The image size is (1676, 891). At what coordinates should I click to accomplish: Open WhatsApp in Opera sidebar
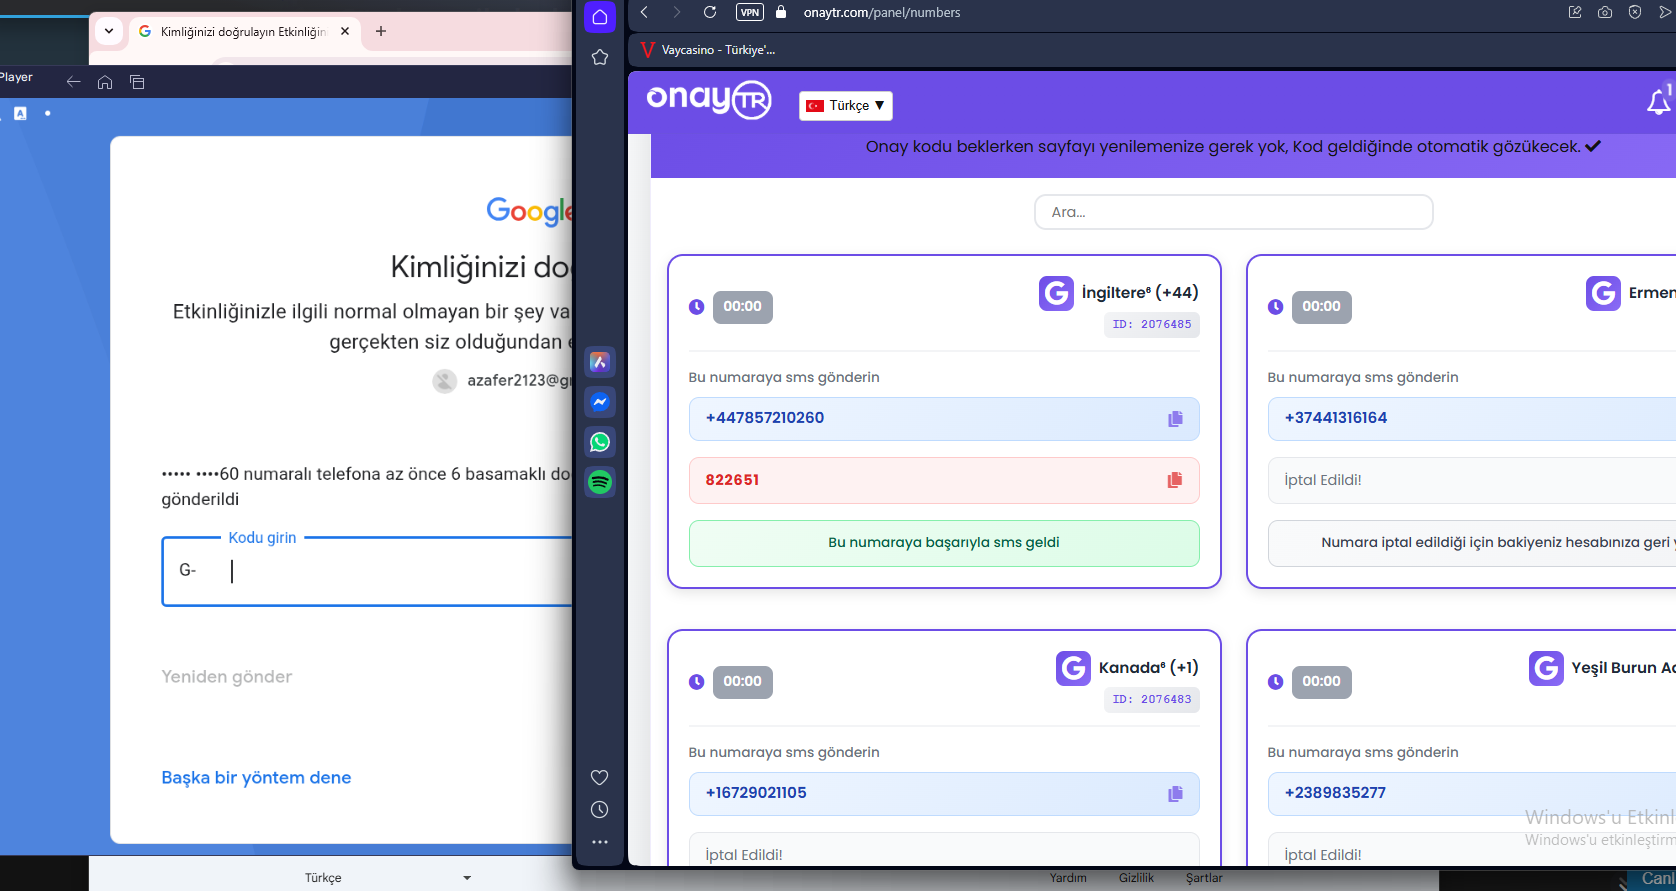point(600,442)
